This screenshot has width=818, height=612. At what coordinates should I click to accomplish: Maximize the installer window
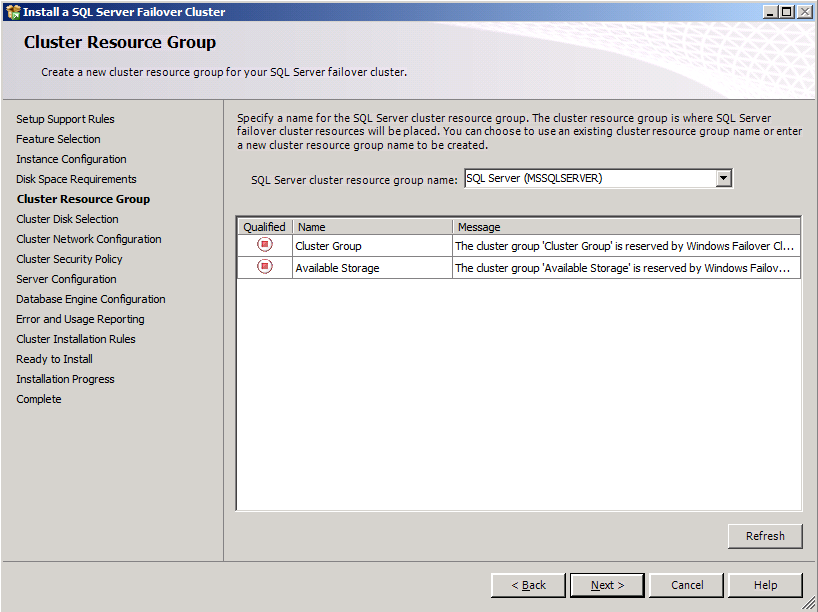coord(787,11)
